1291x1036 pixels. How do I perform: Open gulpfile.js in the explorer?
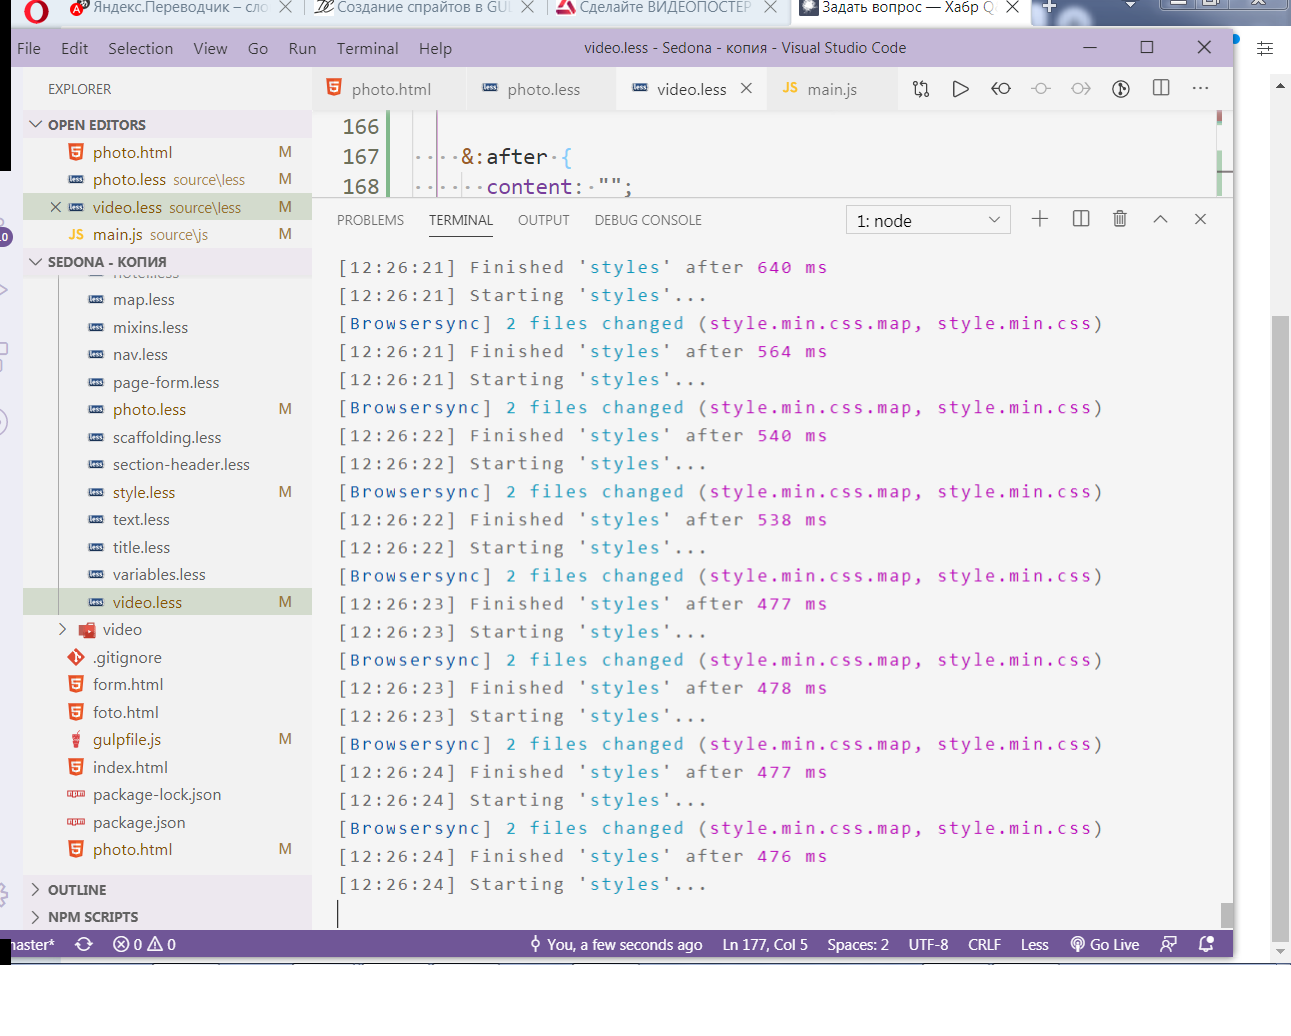pyautogui.click(x=167, y=739)
